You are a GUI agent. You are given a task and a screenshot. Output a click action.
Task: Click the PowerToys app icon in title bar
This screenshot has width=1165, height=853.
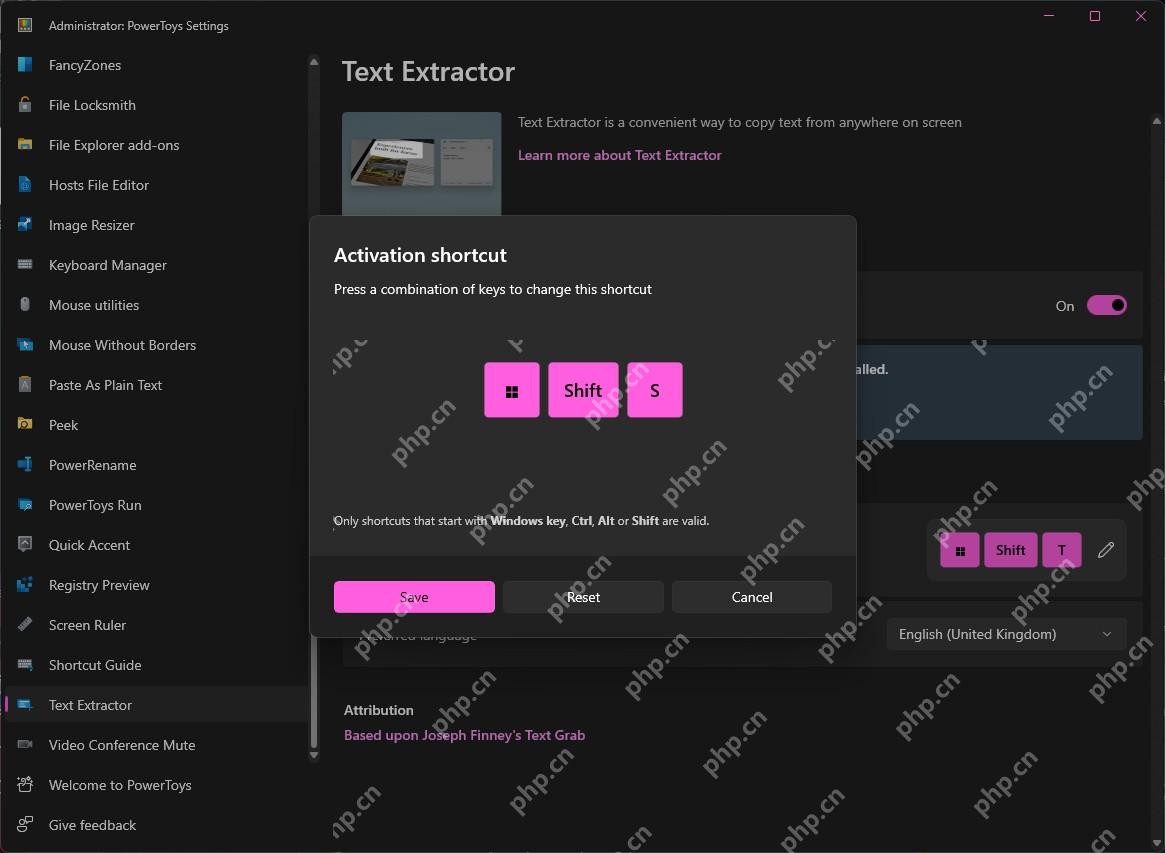pos(25,25)
